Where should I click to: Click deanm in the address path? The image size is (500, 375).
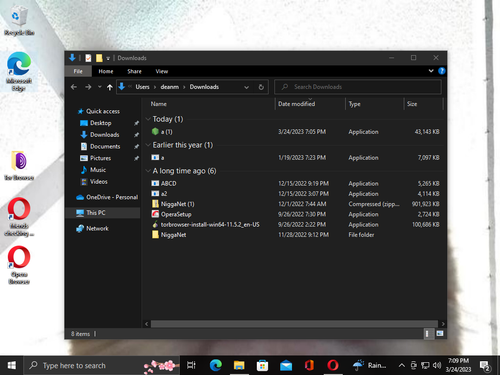[x=170, y=87]
